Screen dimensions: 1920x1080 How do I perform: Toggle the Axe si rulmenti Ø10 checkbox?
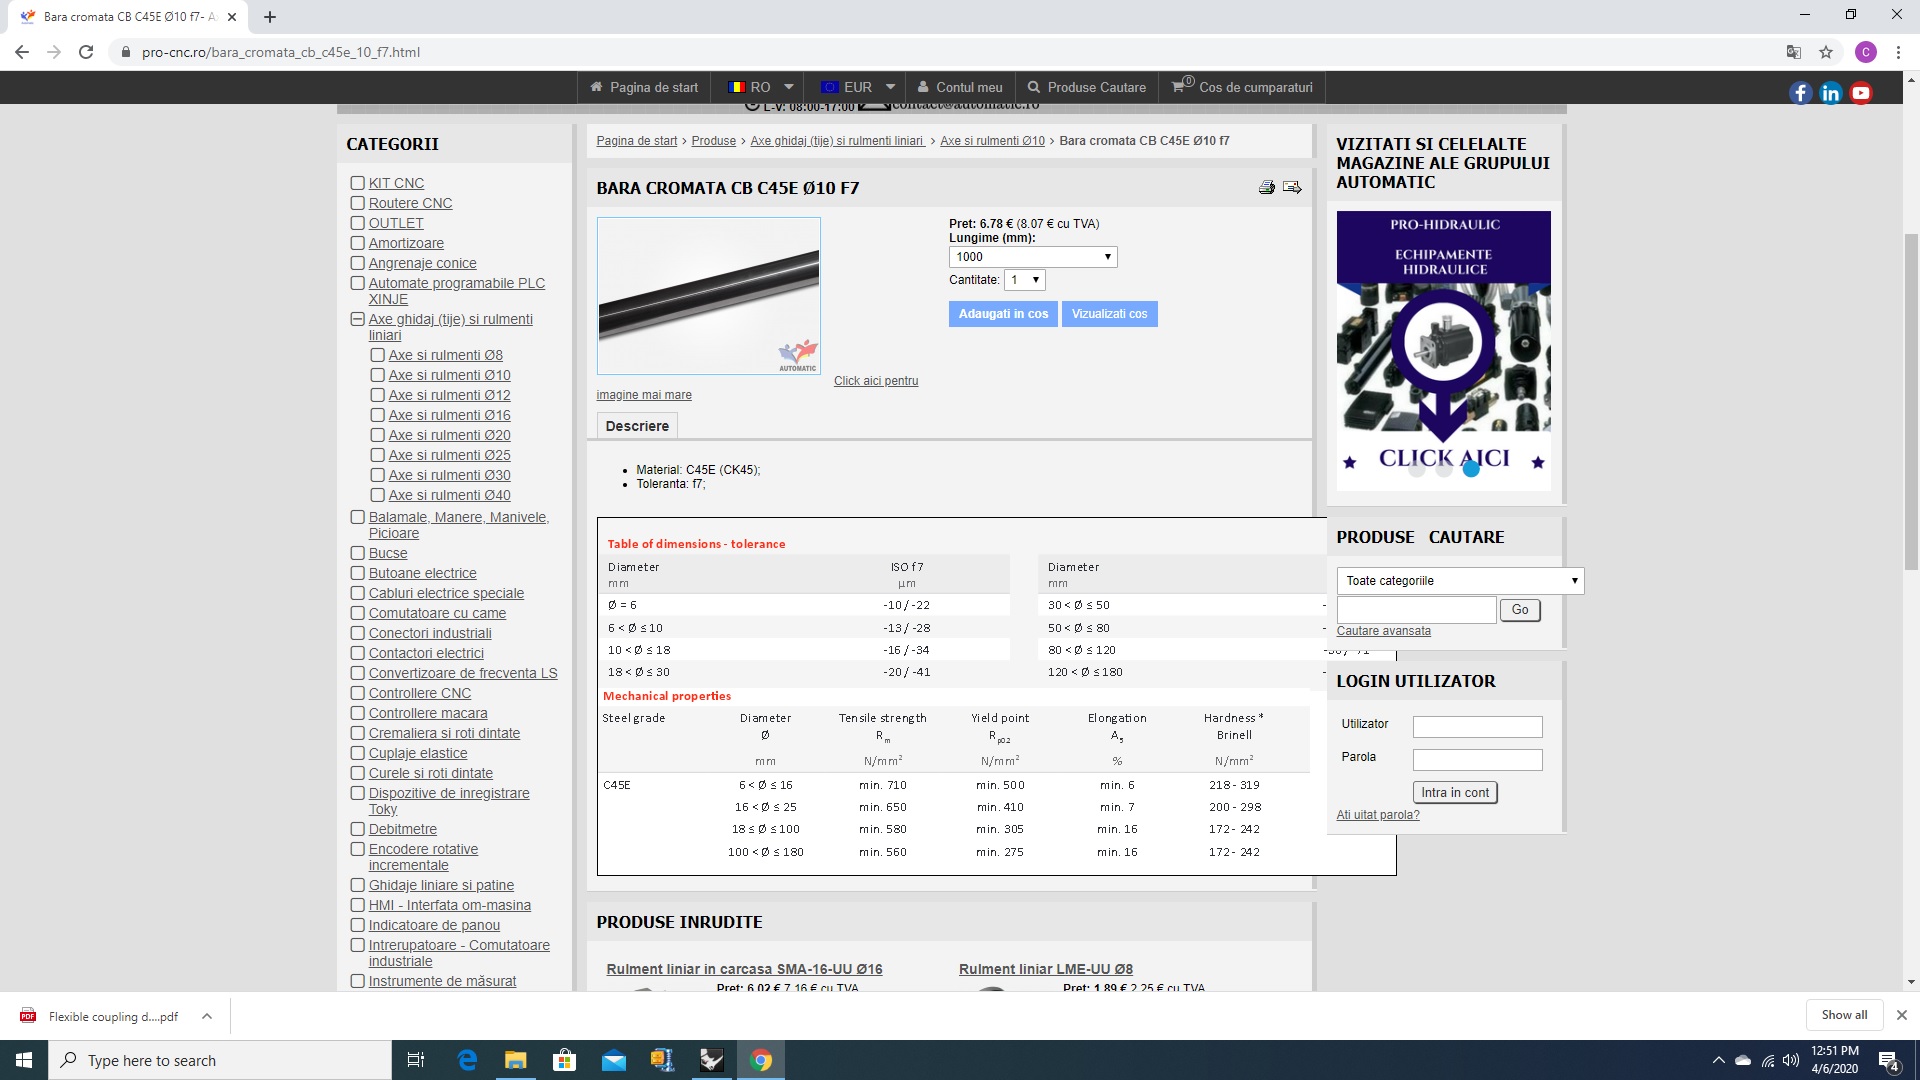[377, 375]
